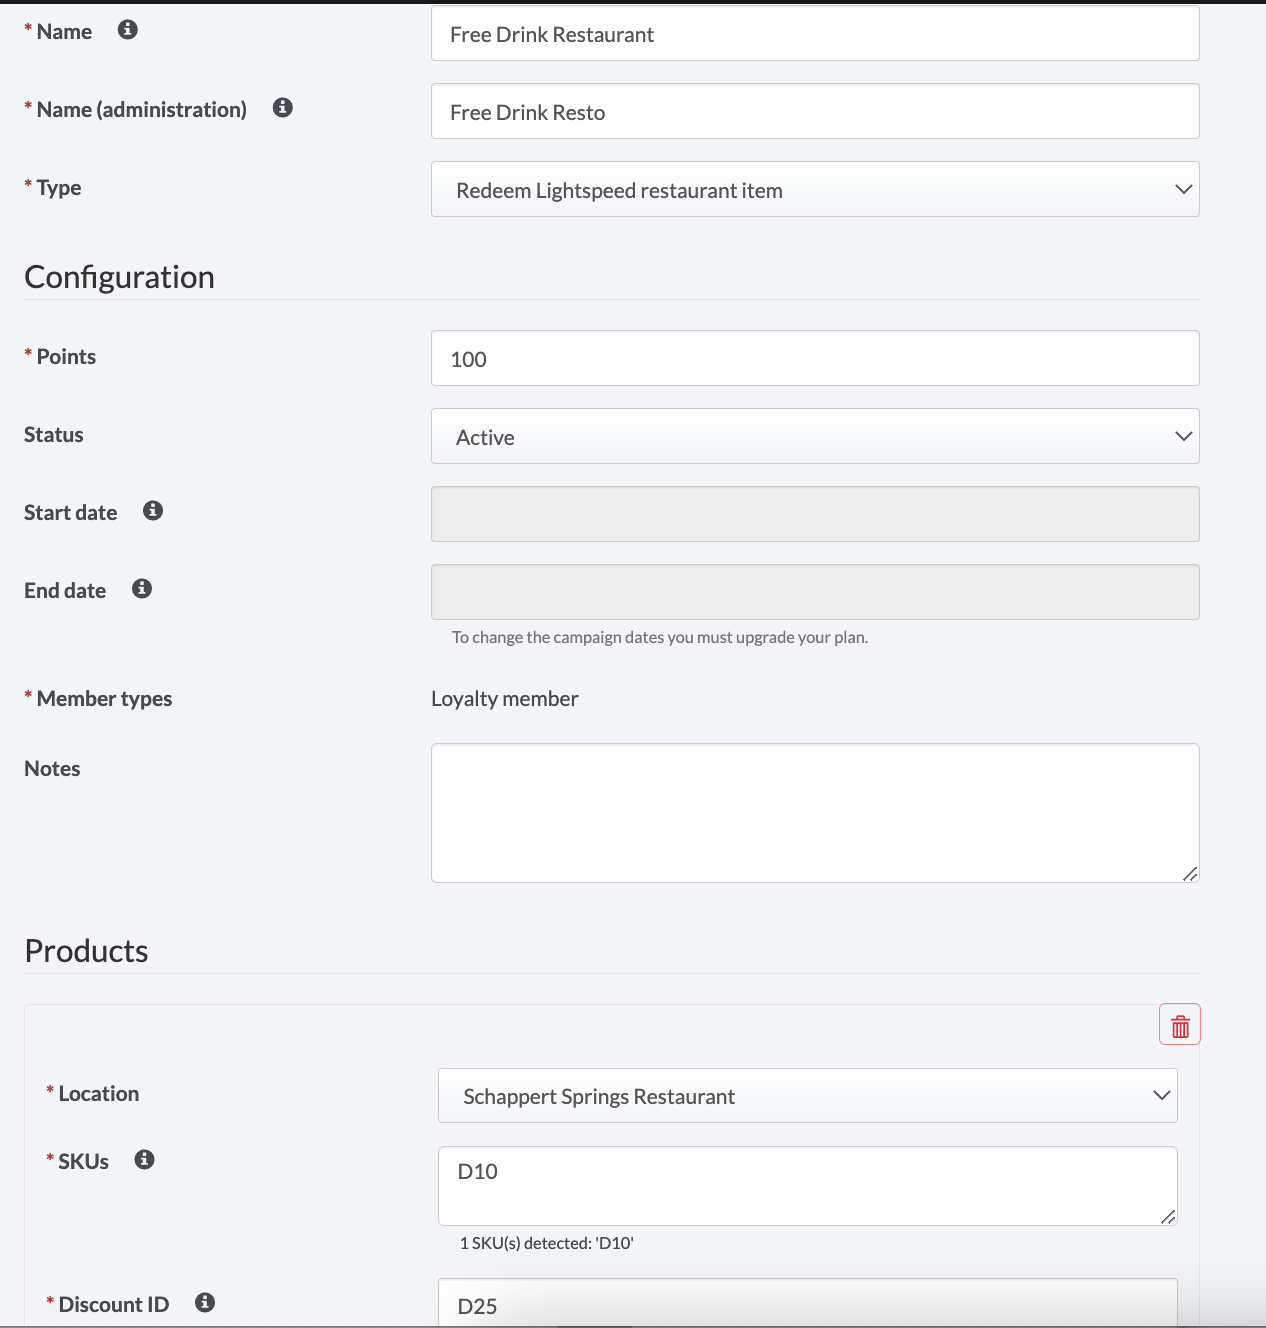Click the Notes textarea resize handle
Viewport: 1266px width, 1328px height.
[1190, 874]
